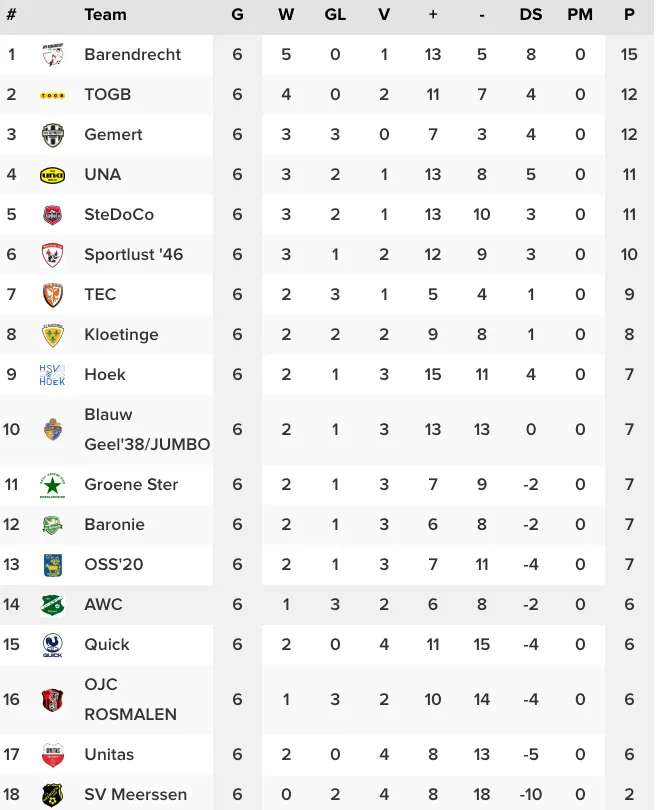Open the Gemert club crest
Viewport: 656px width, 810px height.
coord(52,135)
